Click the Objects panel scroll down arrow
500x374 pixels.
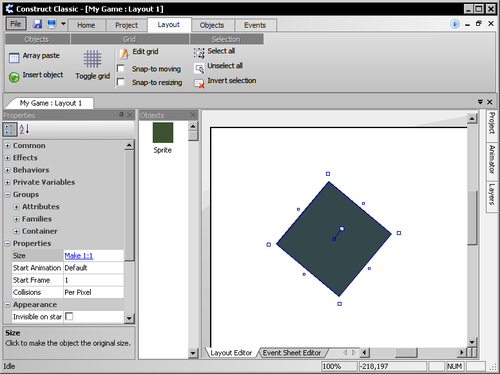[193, 353]
